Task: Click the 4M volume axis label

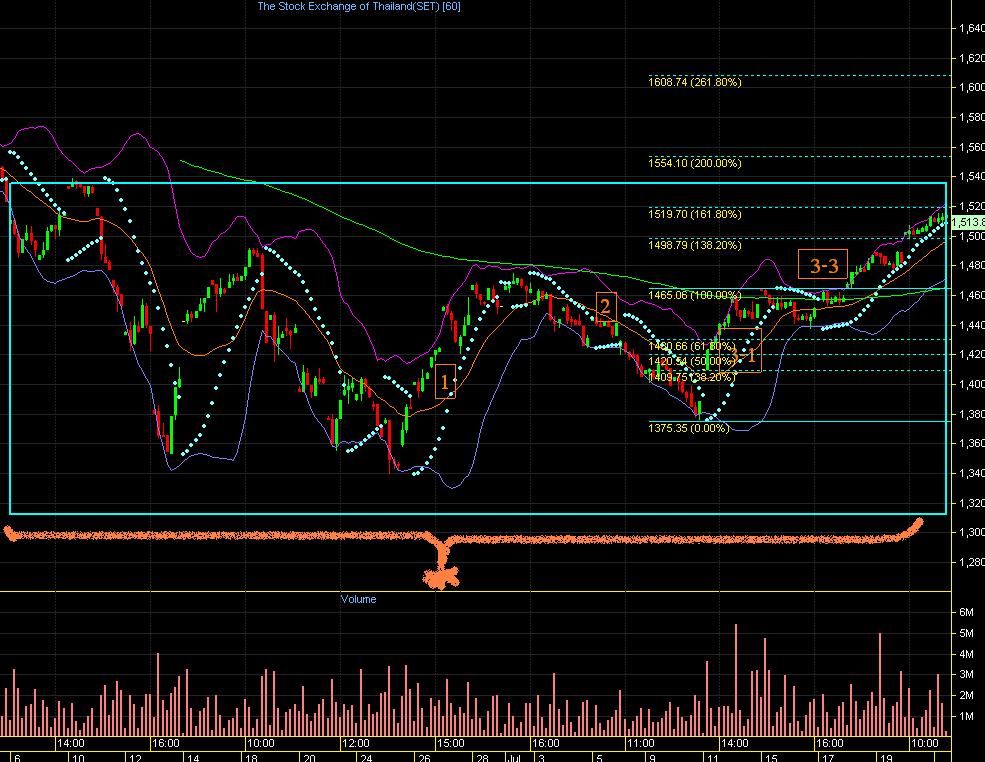Action: pyautogui.click(x=966, y=654)
